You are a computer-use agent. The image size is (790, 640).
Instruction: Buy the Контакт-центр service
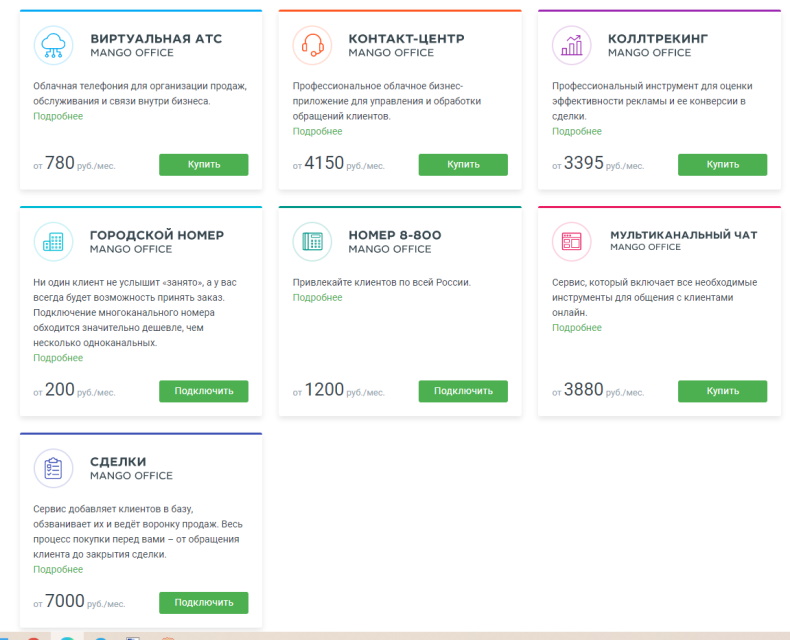coord(463,165)
